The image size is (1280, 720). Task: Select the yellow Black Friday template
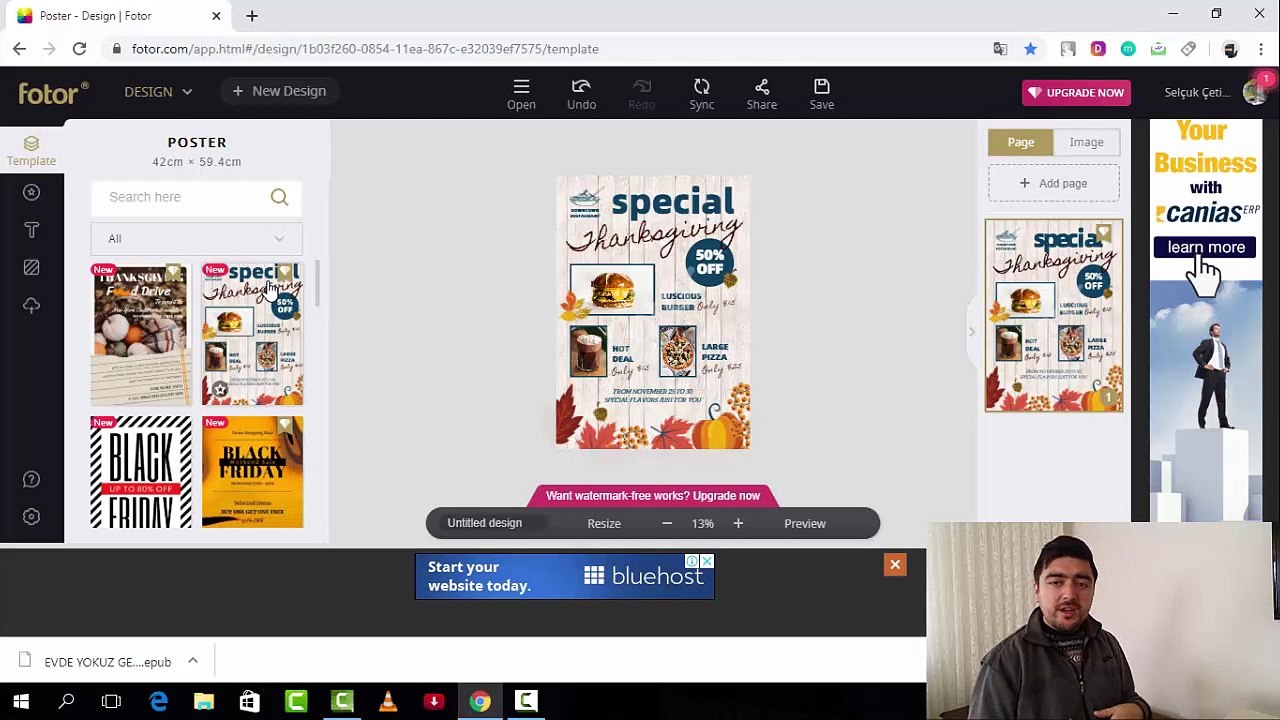[x=252, y=472]
